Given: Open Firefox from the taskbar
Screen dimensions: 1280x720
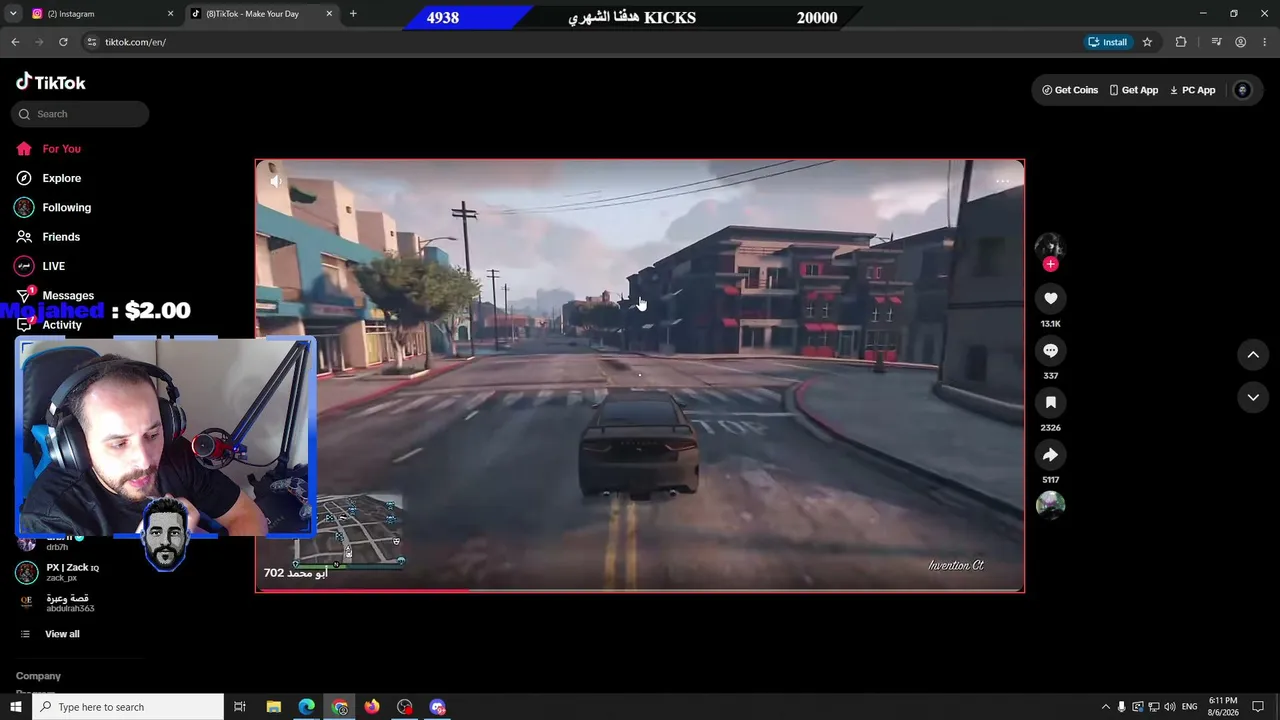Looking at the screenshot, I should [372, 707].
